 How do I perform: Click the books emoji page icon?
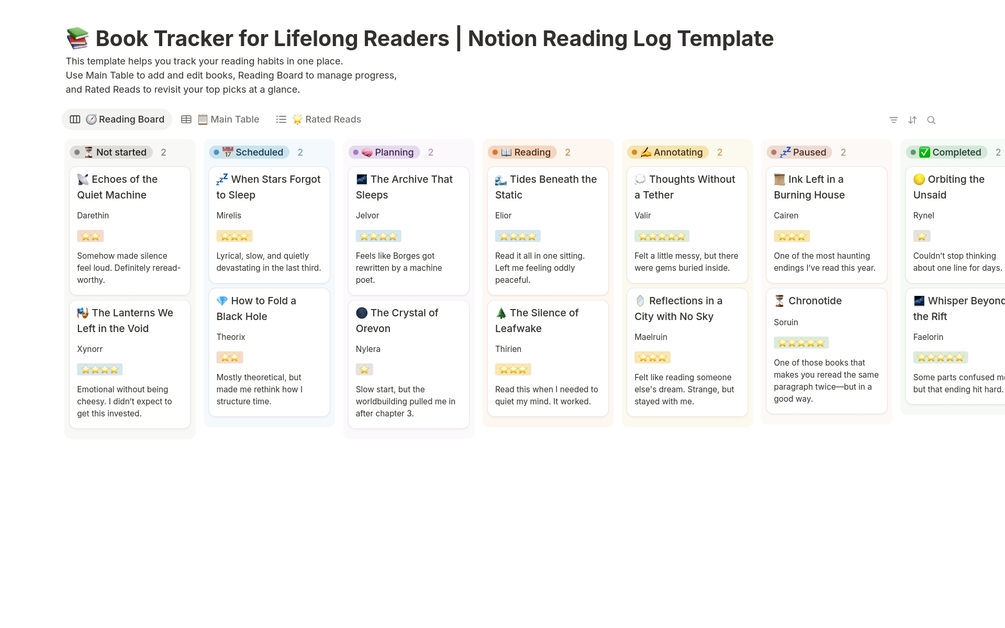(x=77, y=39)
